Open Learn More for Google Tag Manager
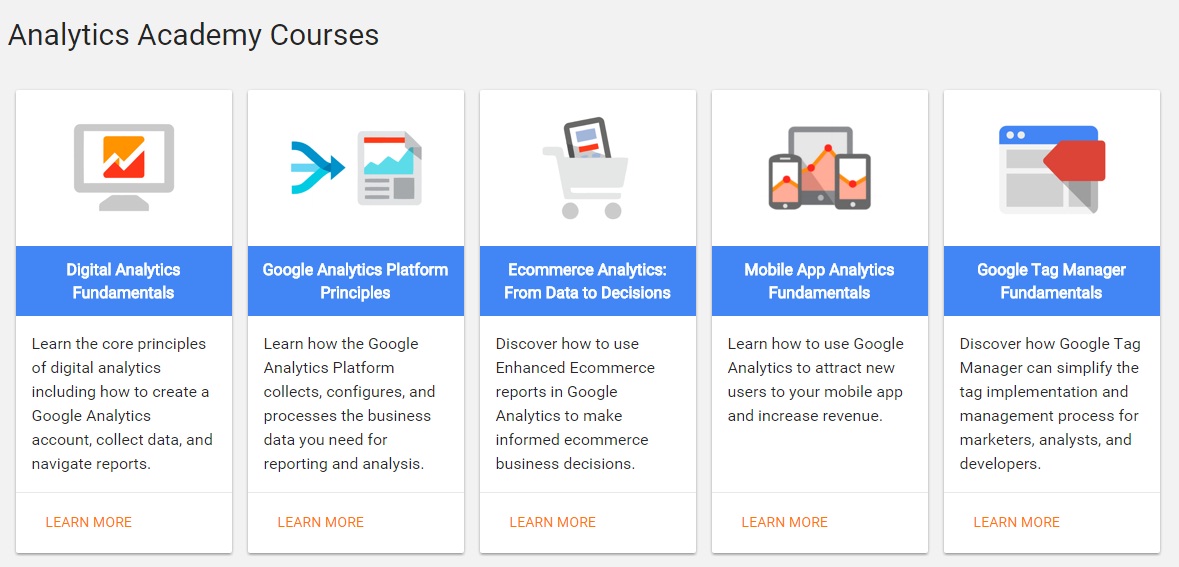Image resolution: width=1179 pixels, height=567 pixels. (1017, 522)
